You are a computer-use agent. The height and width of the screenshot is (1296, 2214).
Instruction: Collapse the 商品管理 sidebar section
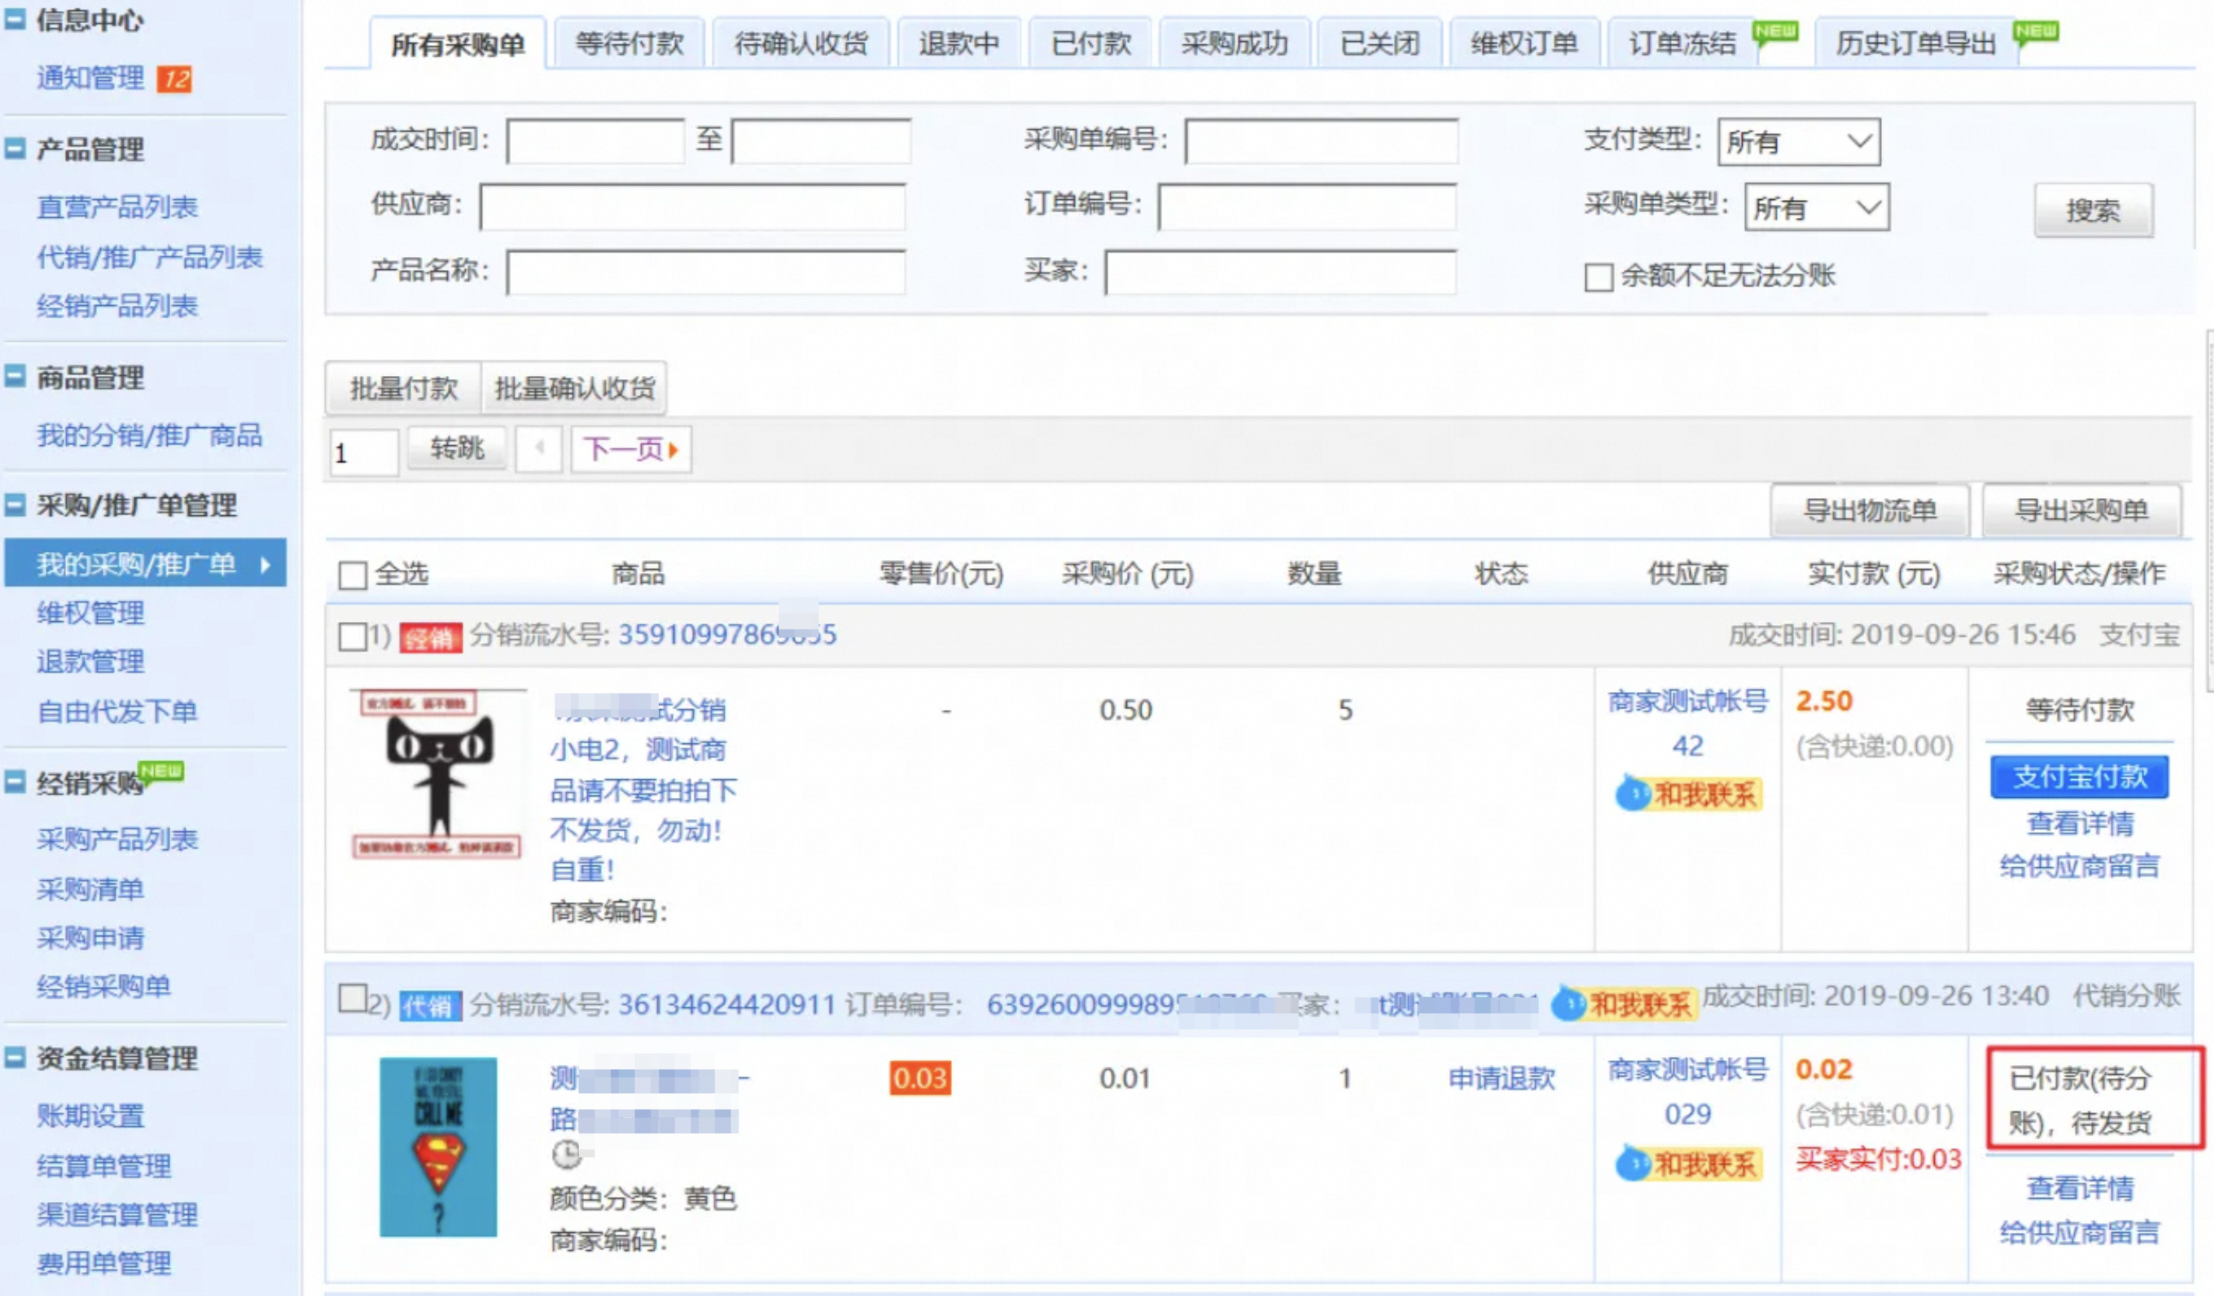point(15,377)
